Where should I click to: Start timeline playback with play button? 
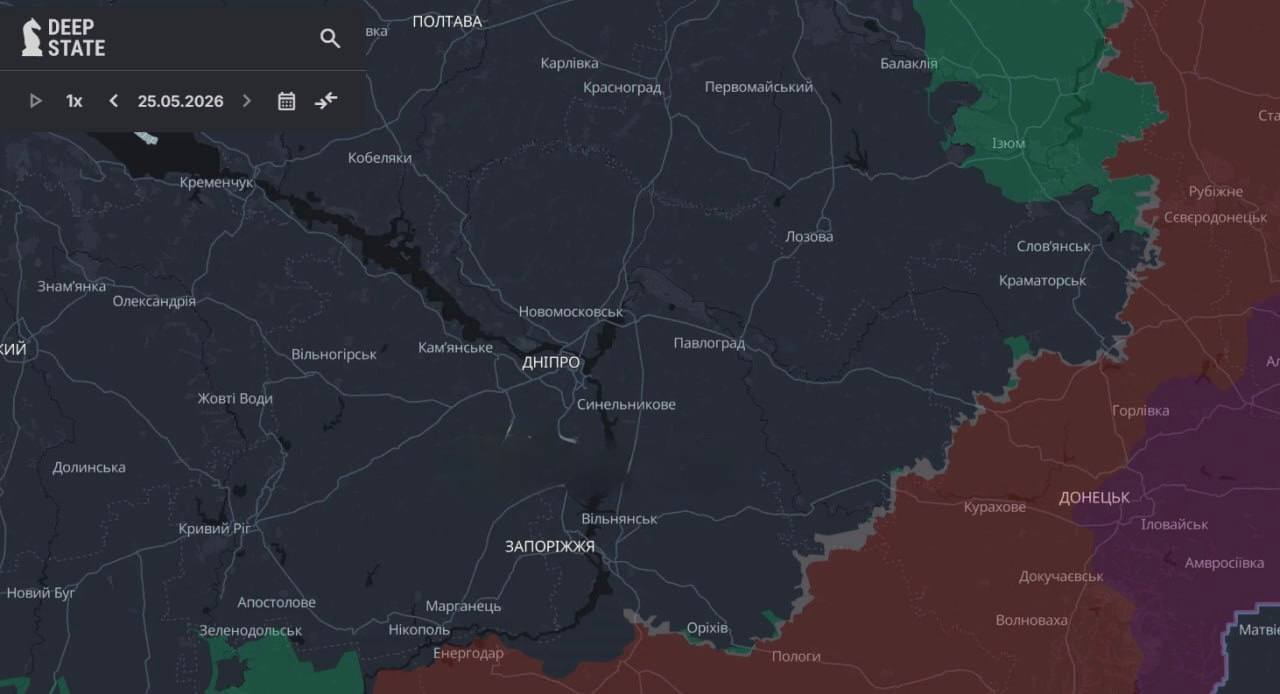click(x=36, y=101)
